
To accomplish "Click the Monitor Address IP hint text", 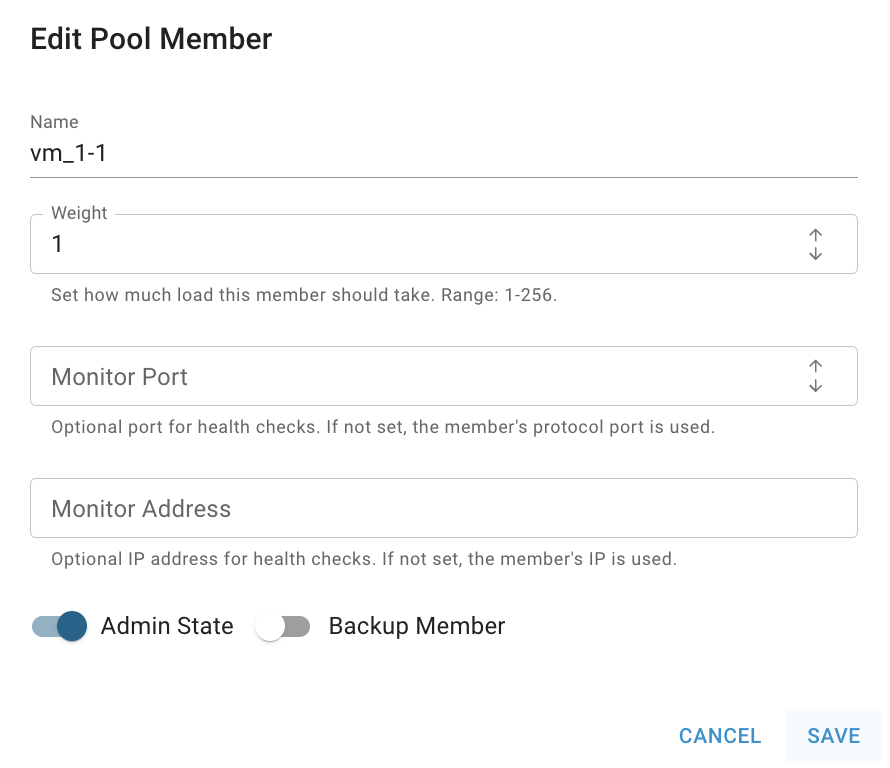I will coord(364,559).
